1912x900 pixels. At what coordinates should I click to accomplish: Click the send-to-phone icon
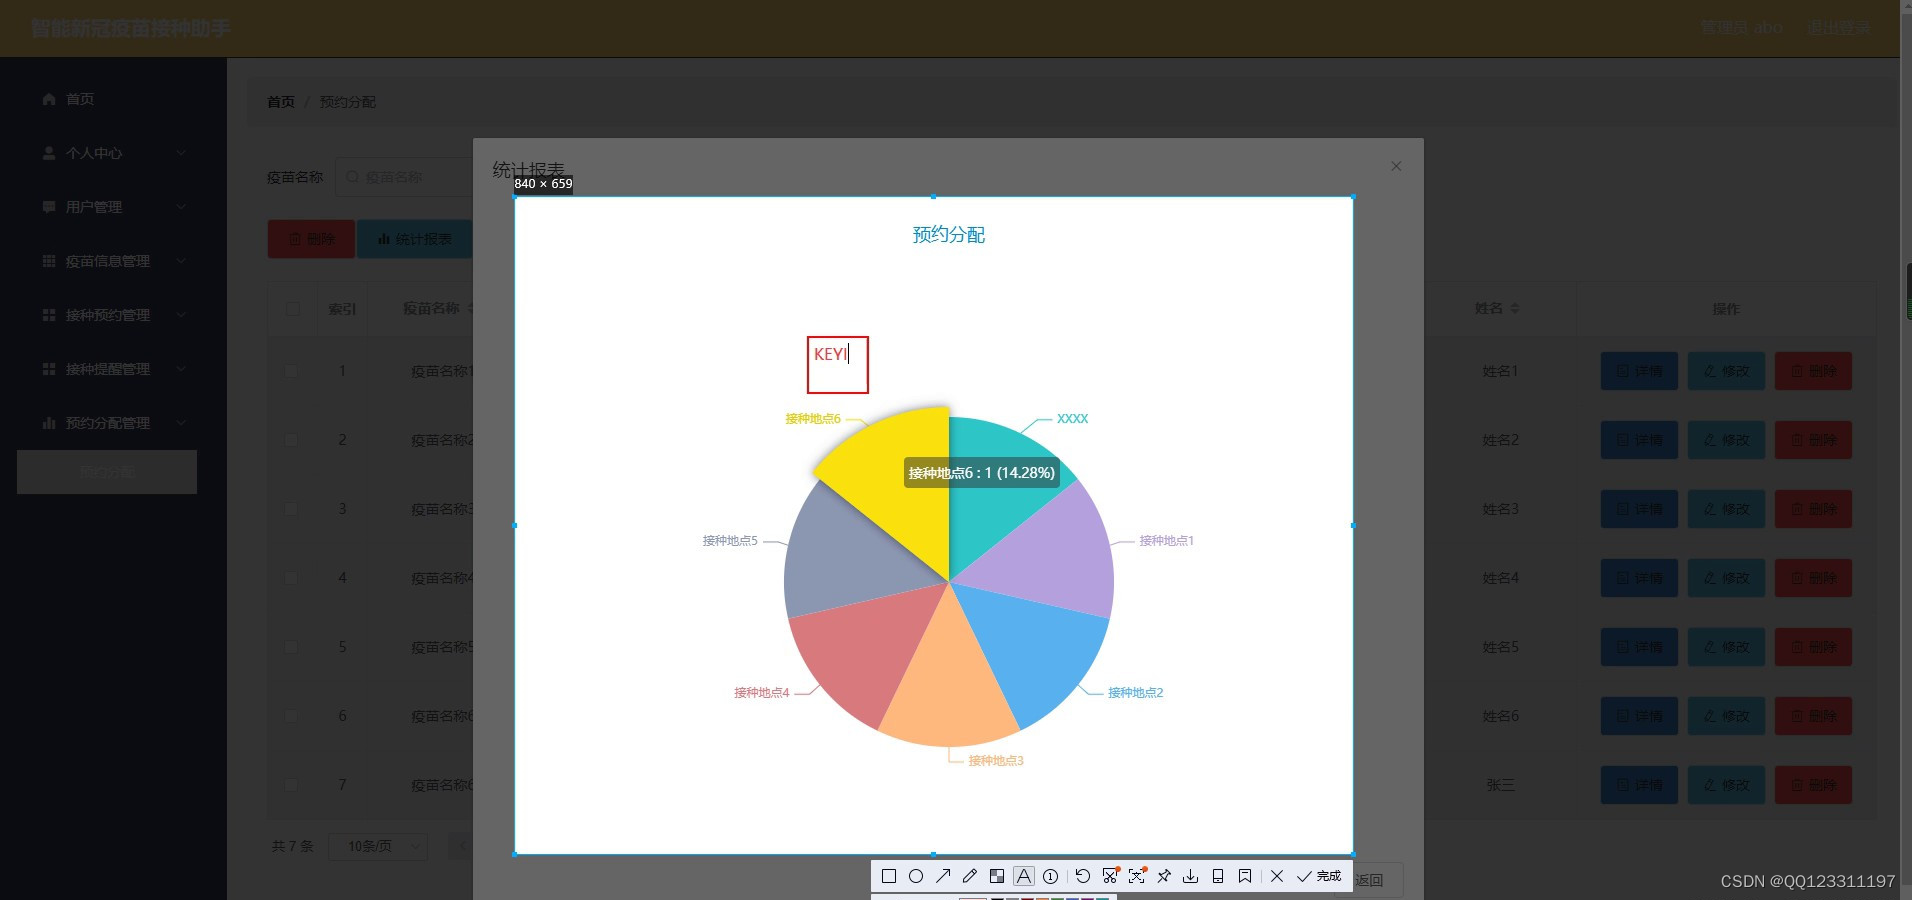tap(1217, 876)
